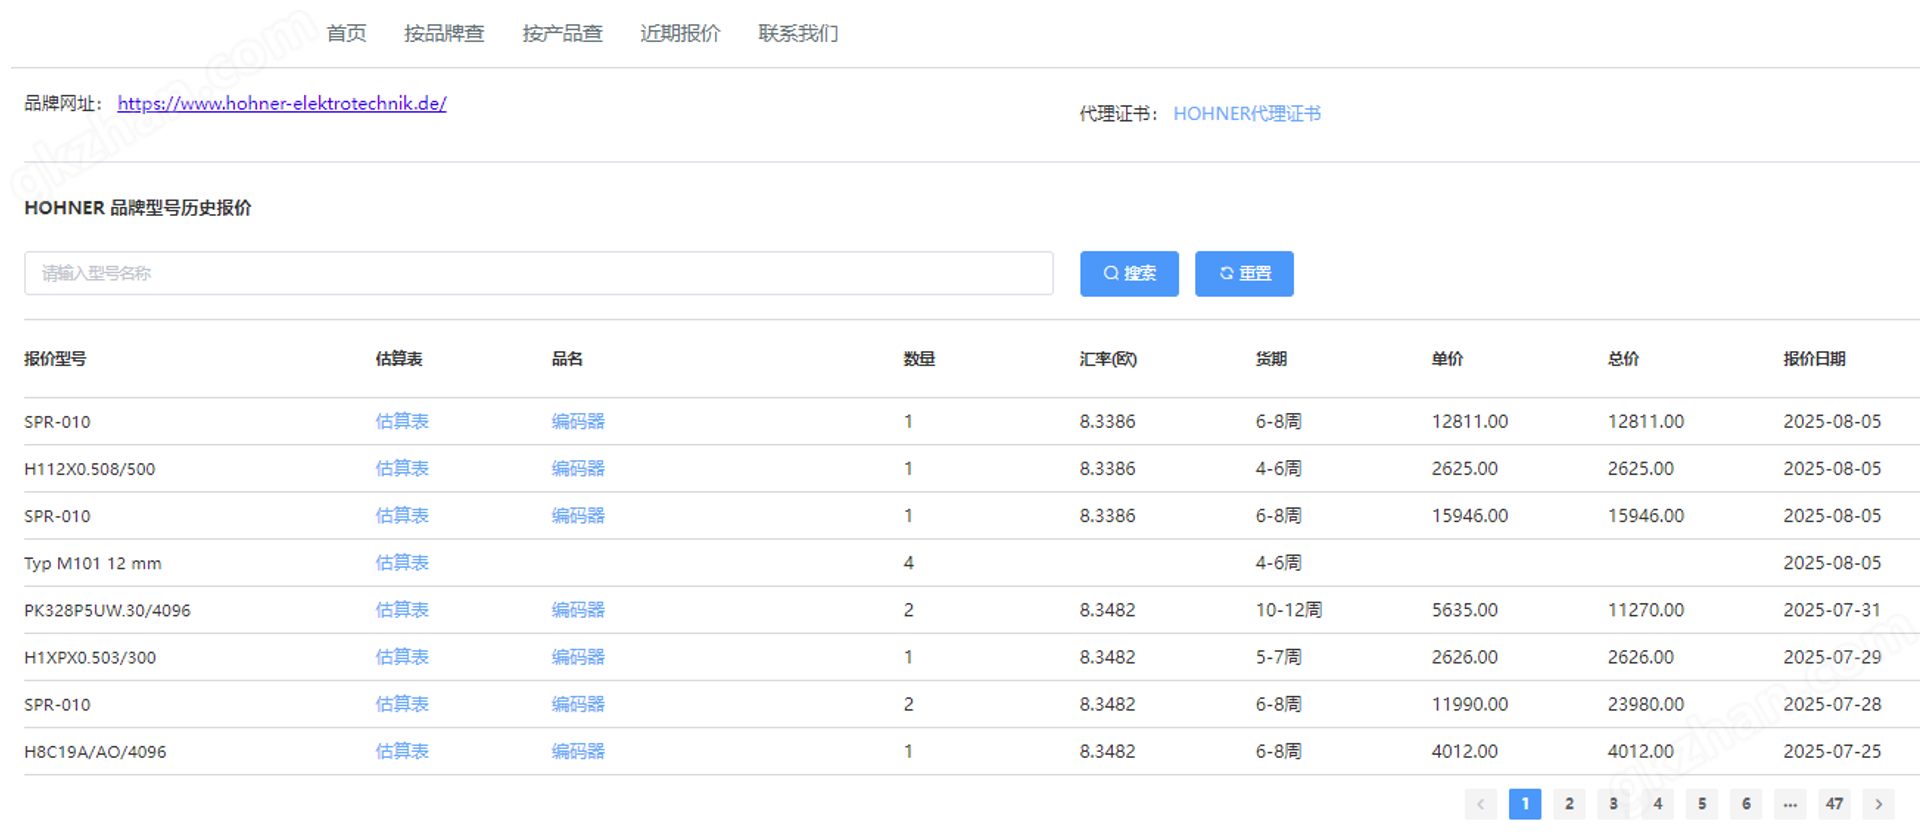Open 编码器 link in H8C19A/AO/4096 row
Viewport: 1930px width, 832px height.
578,751
